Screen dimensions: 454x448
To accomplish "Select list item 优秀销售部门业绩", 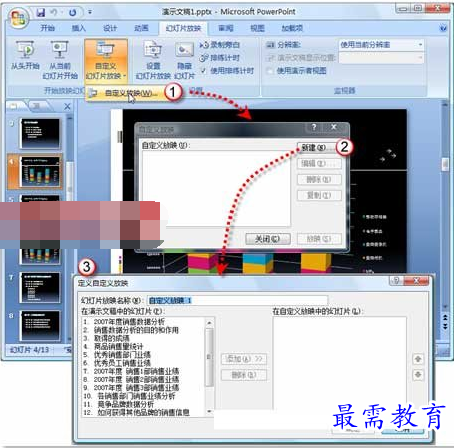I will click(x=122, y=355).
